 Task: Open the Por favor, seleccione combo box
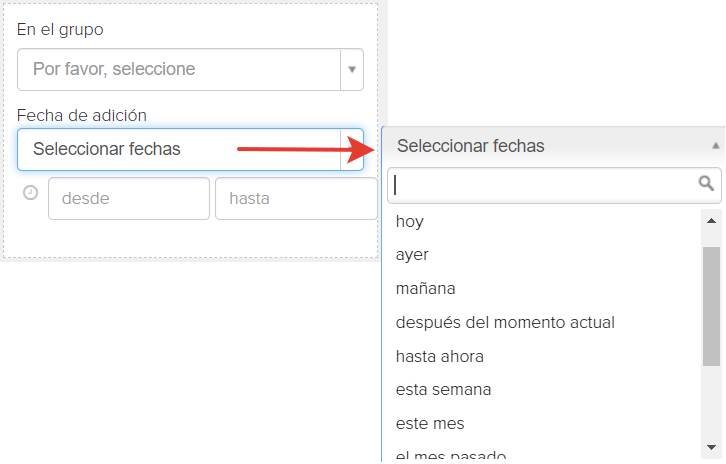pyautogui.click(x=190, y=69)
